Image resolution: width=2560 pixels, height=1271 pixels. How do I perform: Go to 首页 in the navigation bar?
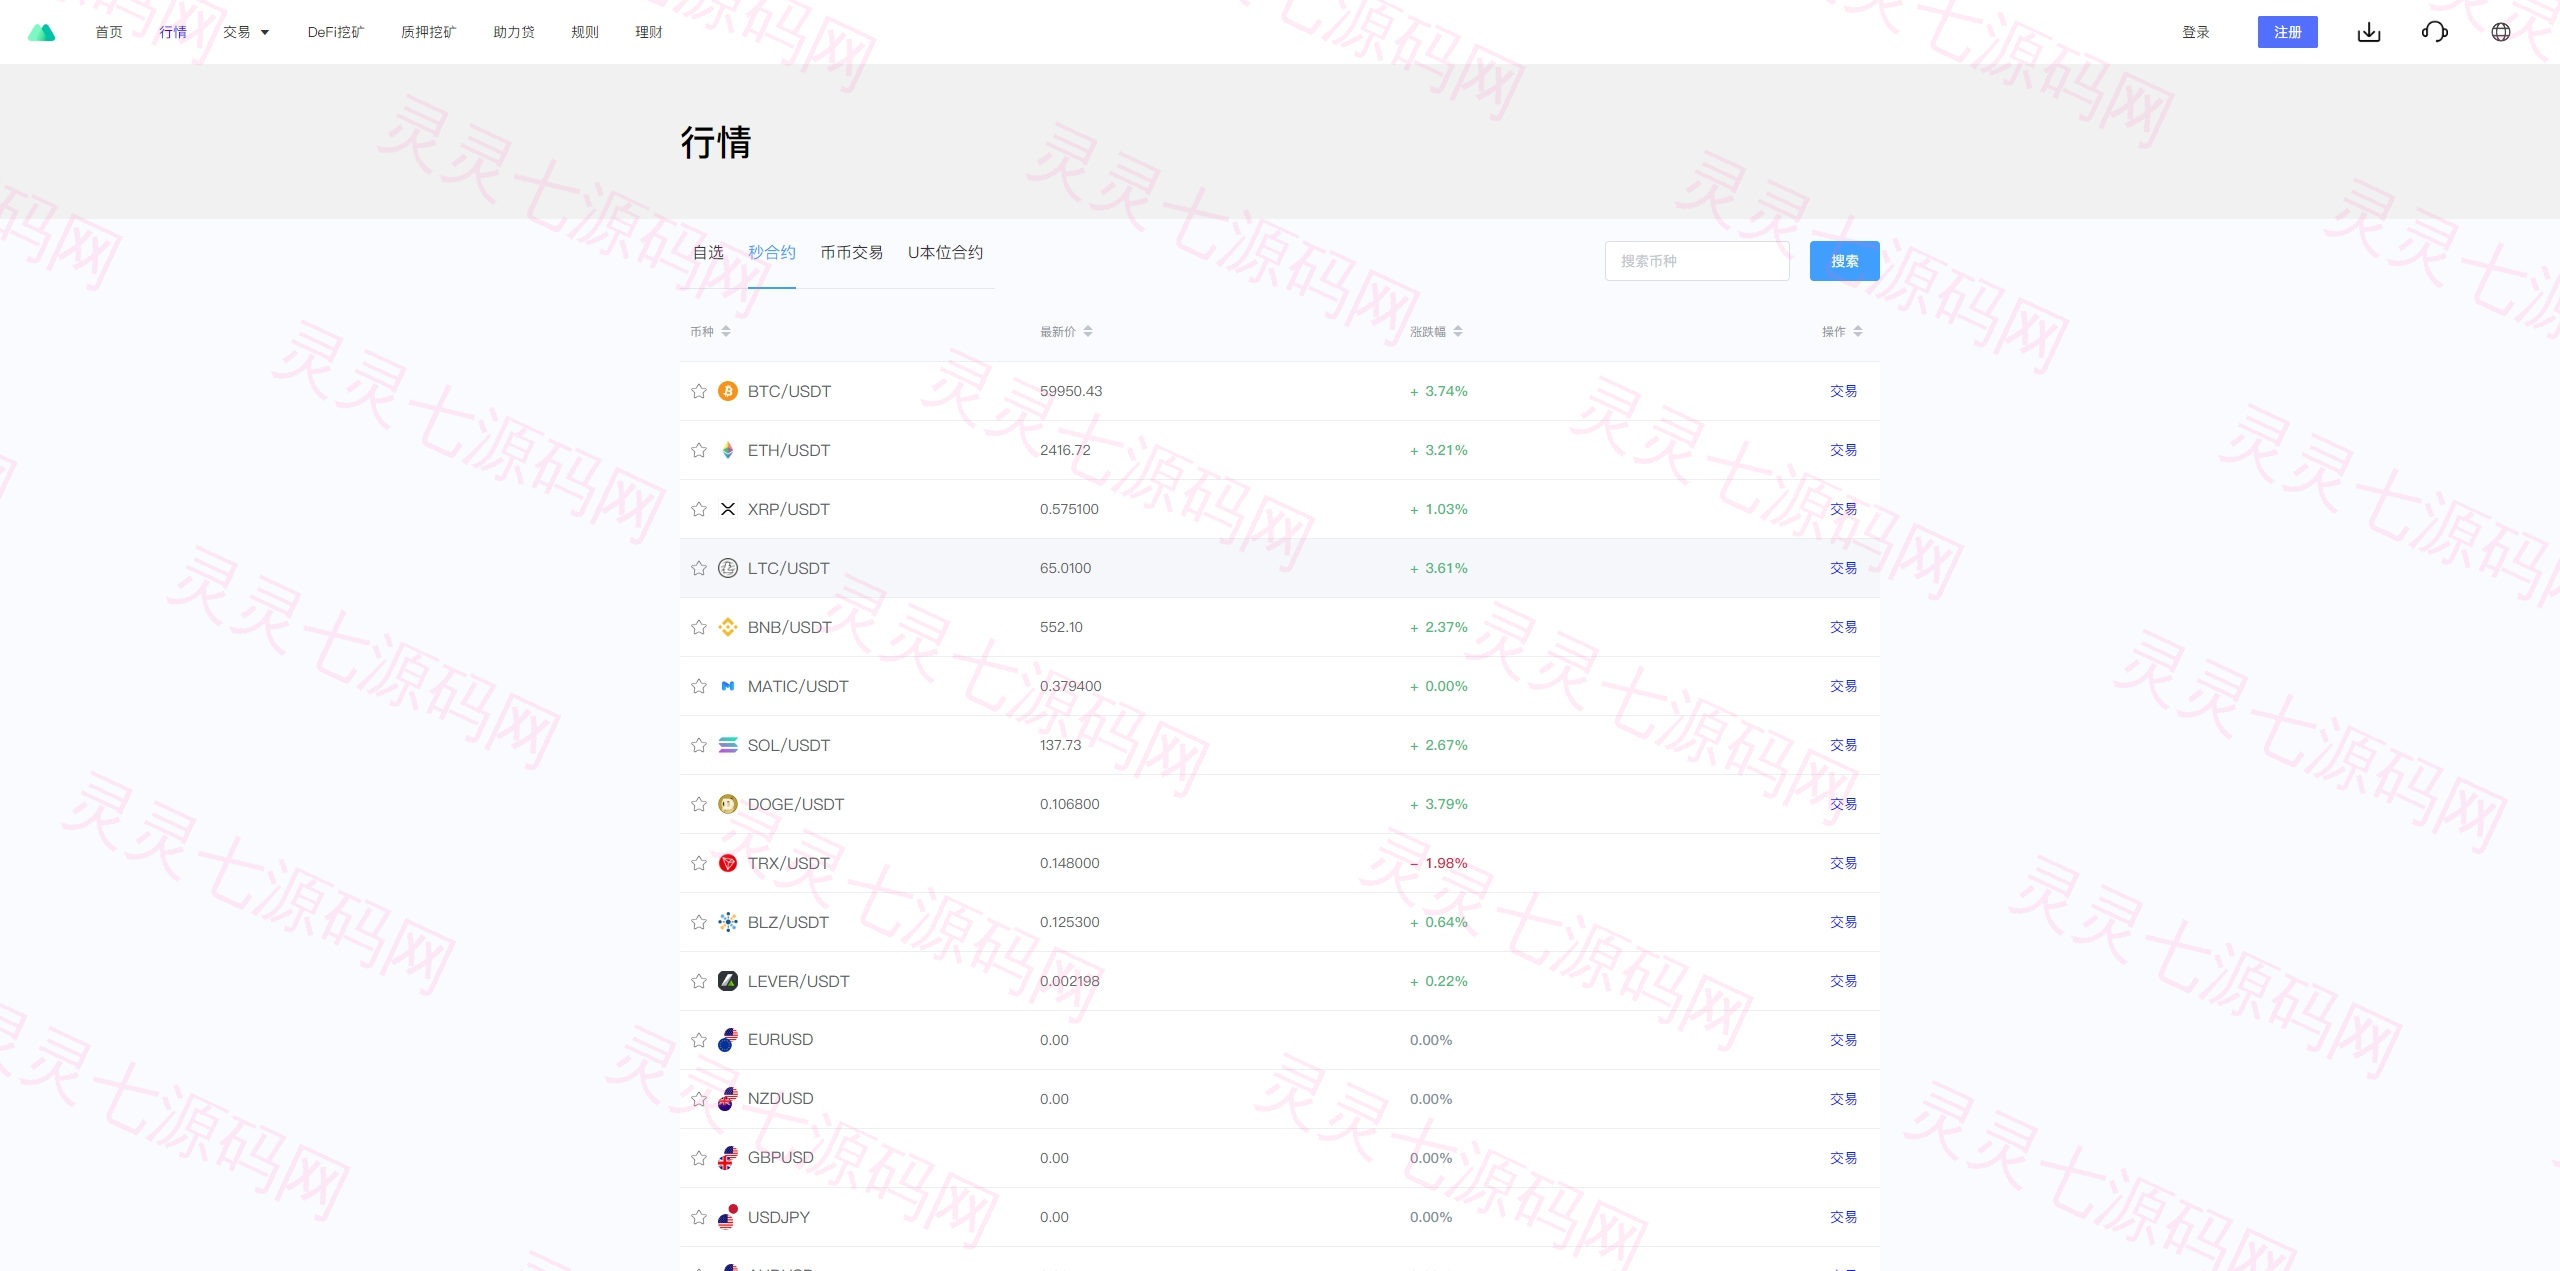[109, 32]
